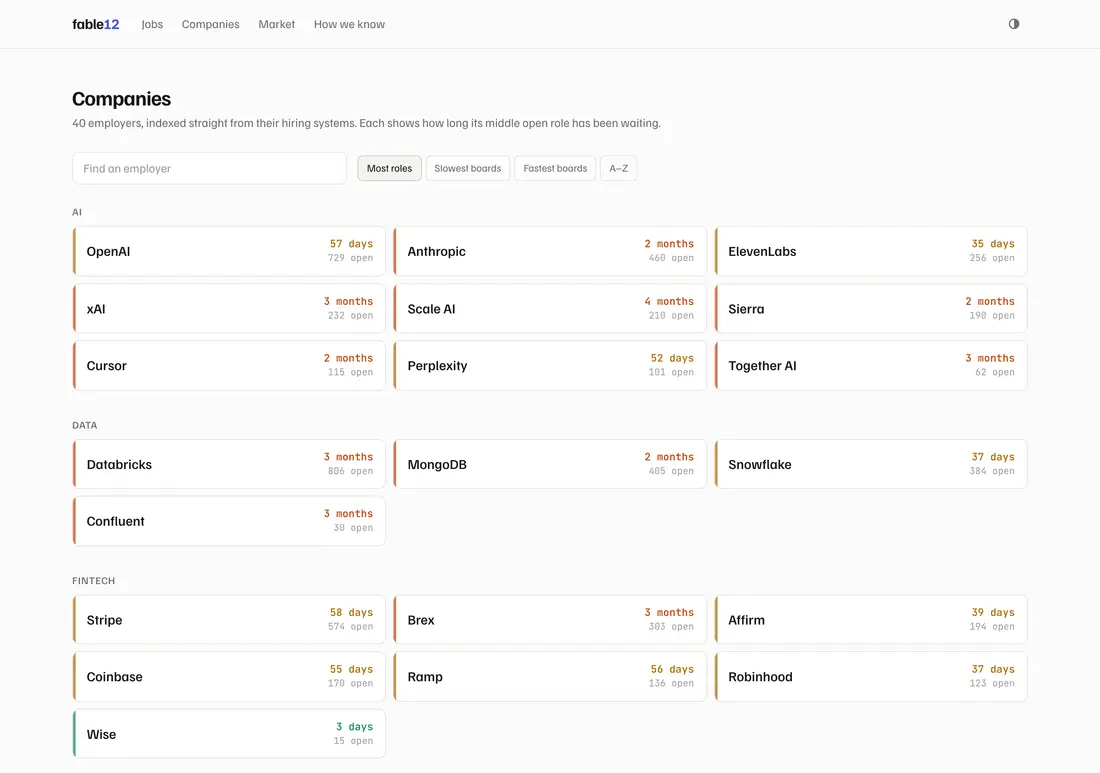Click the Companies page heading

(x=121, y=100)
